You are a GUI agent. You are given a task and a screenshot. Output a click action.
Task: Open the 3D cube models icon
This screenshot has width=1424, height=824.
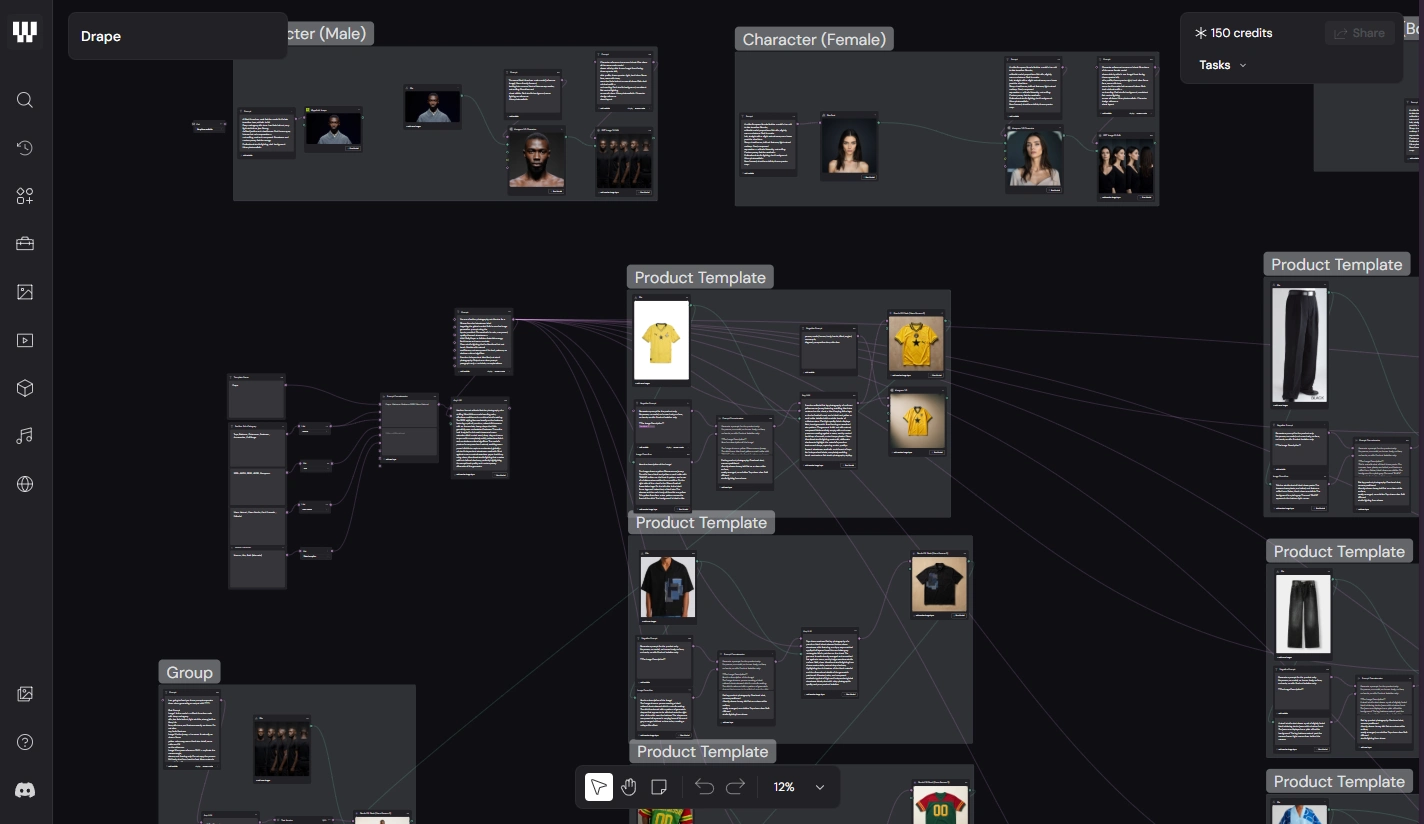pyautogui.click(x=25, y=388)
